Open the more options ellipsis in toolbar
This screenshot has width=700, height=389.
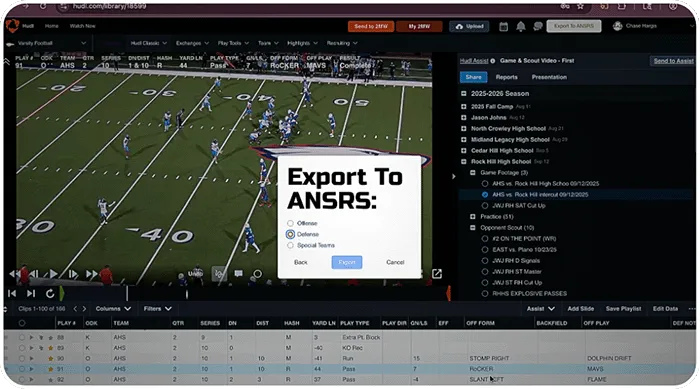coord(692,309)
